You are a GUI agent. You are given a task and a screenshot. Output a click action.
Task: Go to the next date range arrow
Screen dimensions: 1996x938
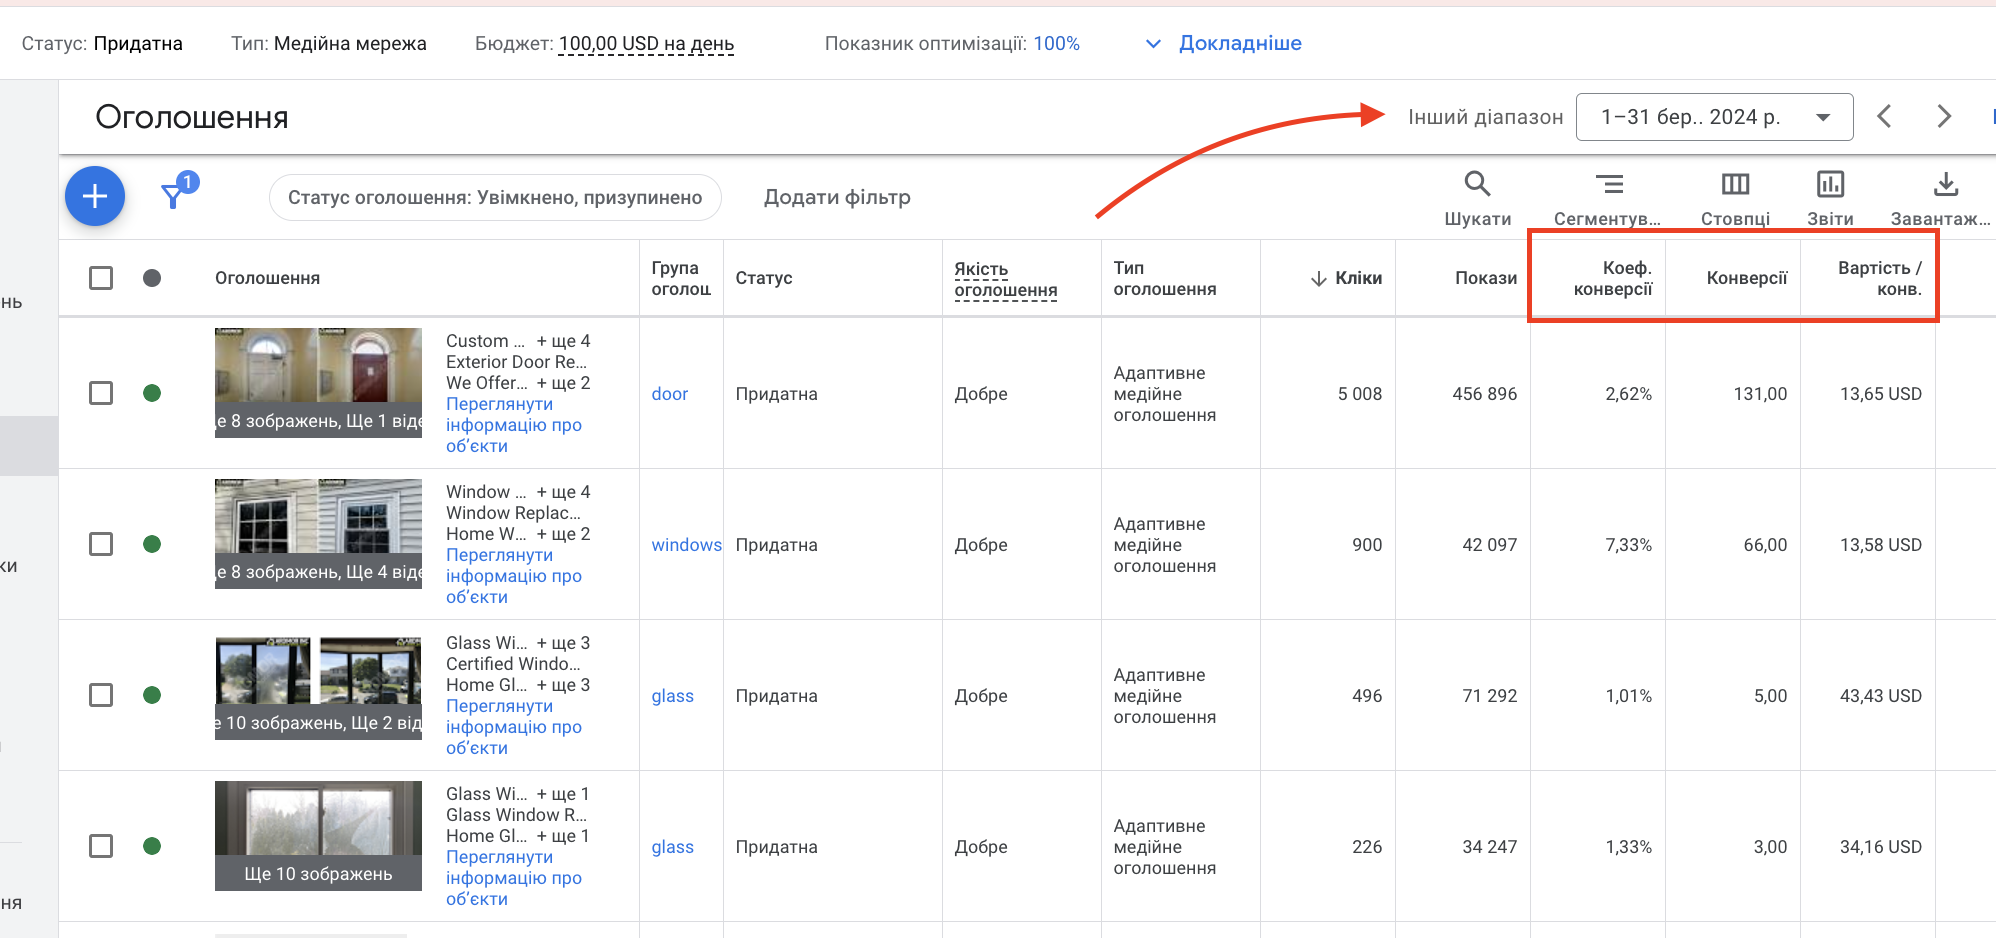point(1943,117)
